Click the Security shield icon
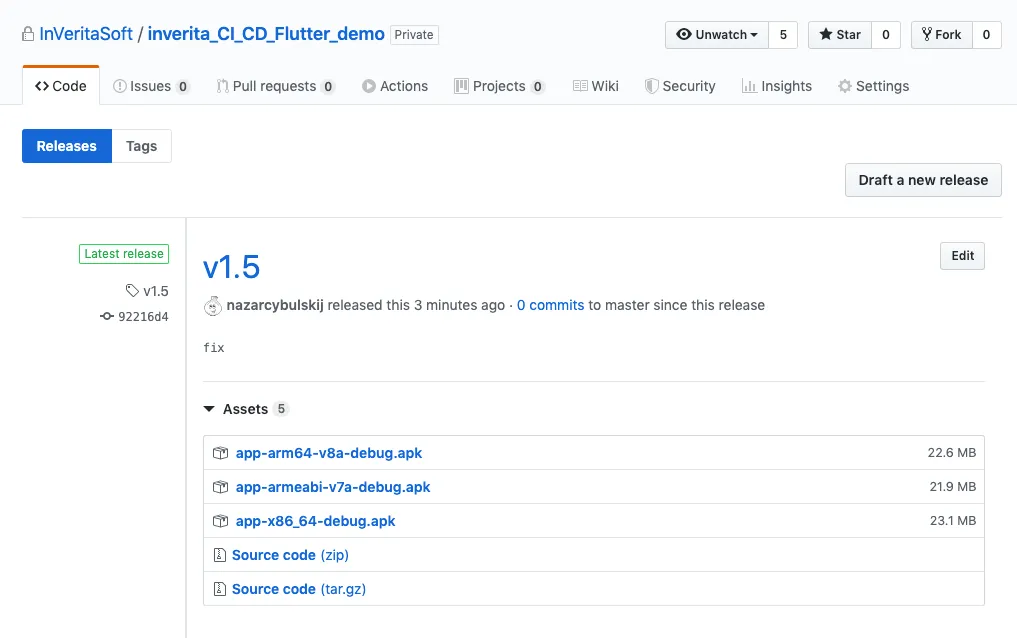 coord(651,86)
